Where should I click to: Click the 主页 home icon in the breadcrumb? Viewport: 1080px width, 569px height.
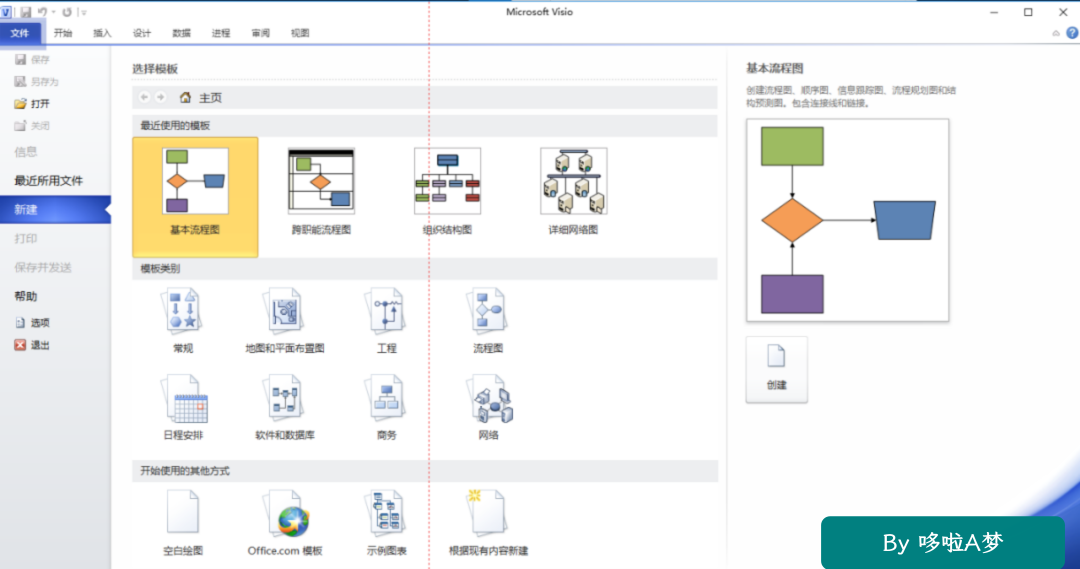click(185, 98)
